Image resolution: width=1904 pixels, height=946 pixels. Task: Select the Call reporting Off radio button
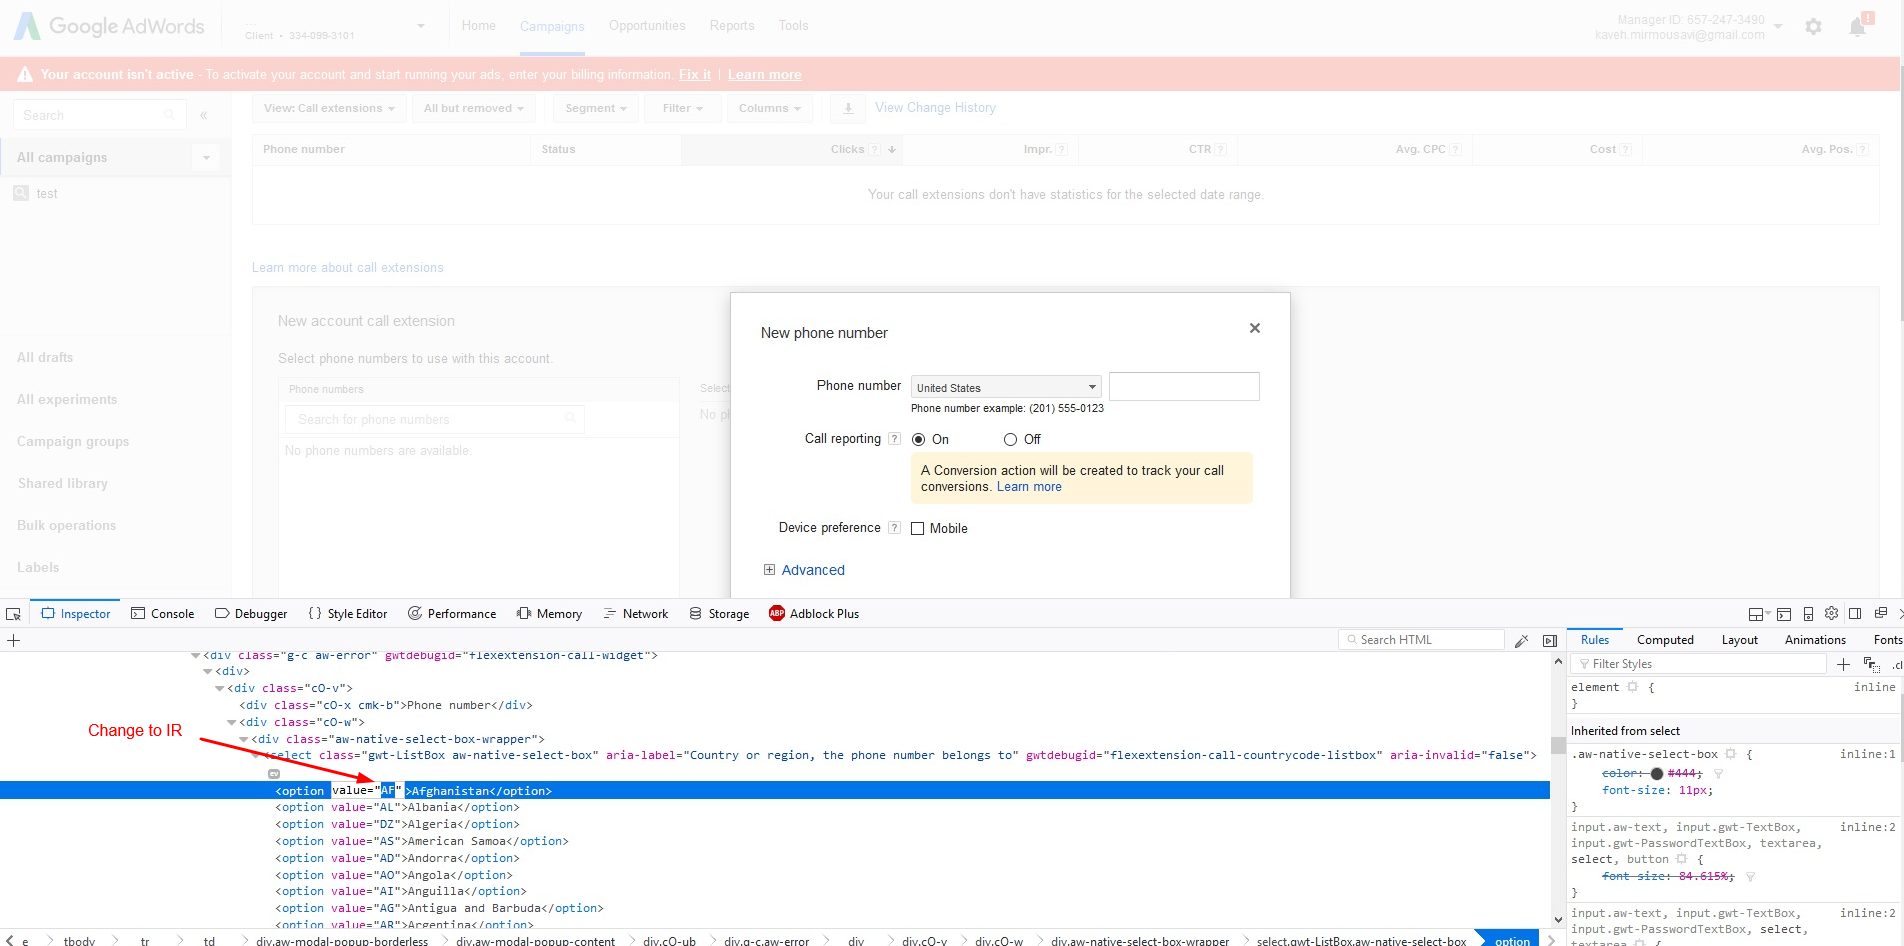(1010, 440)
